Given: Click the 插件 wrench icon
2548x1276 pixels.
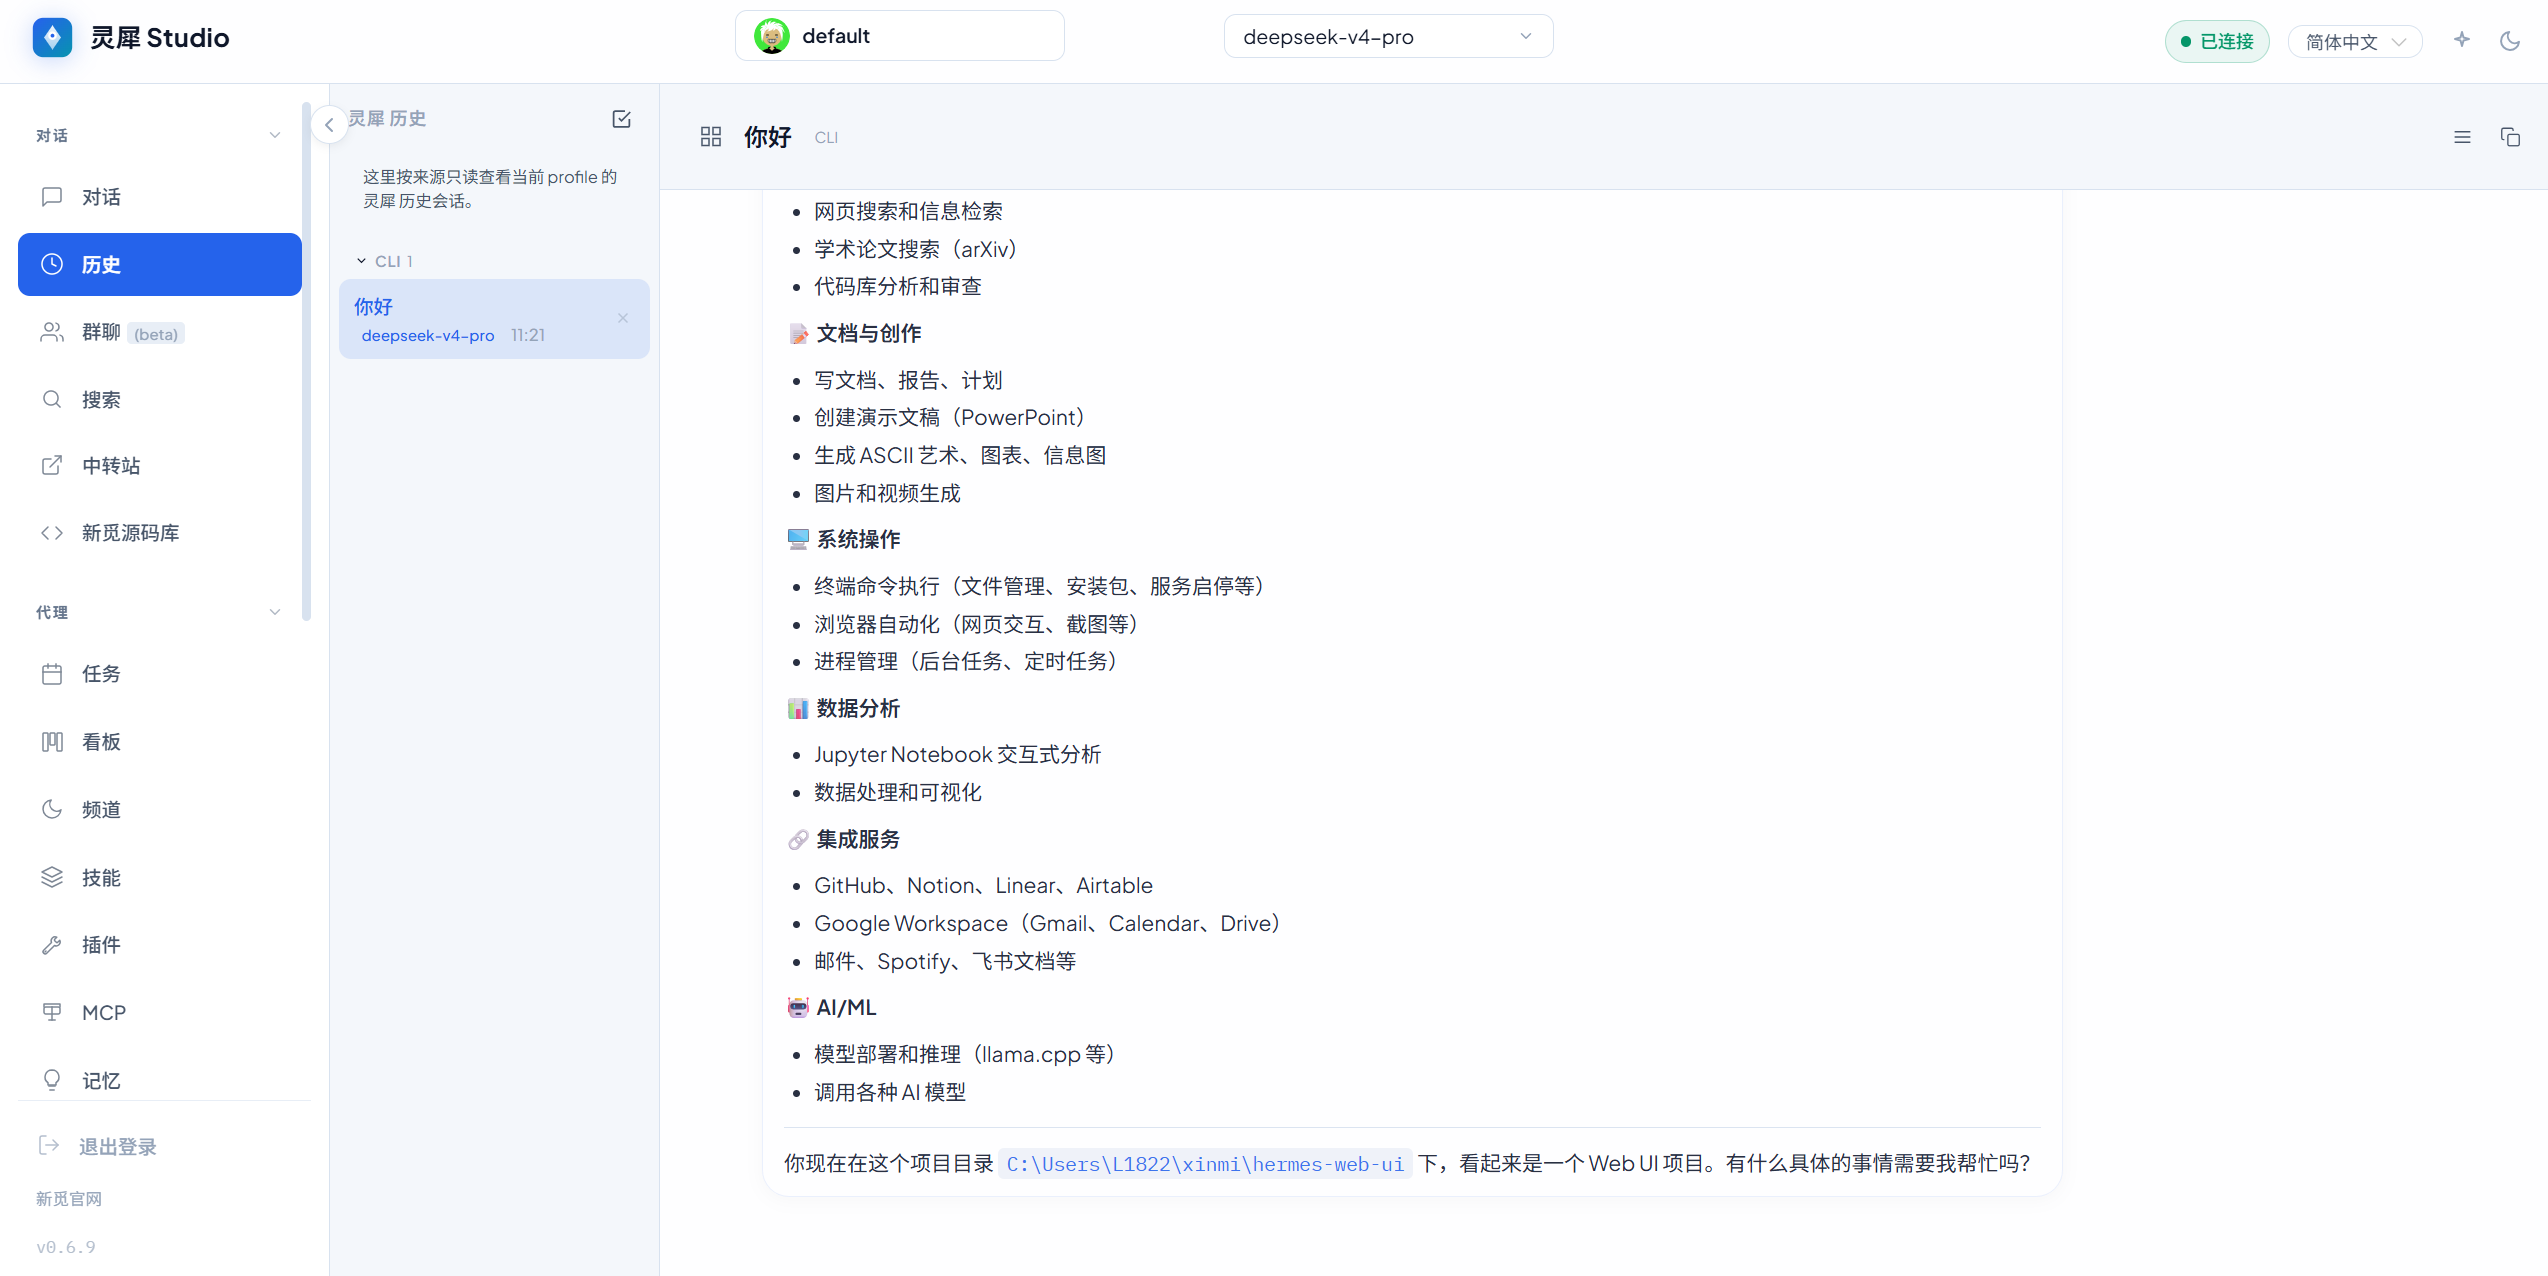Looking at the screenshot, I should pyautogui.click(x=52, y=945).
